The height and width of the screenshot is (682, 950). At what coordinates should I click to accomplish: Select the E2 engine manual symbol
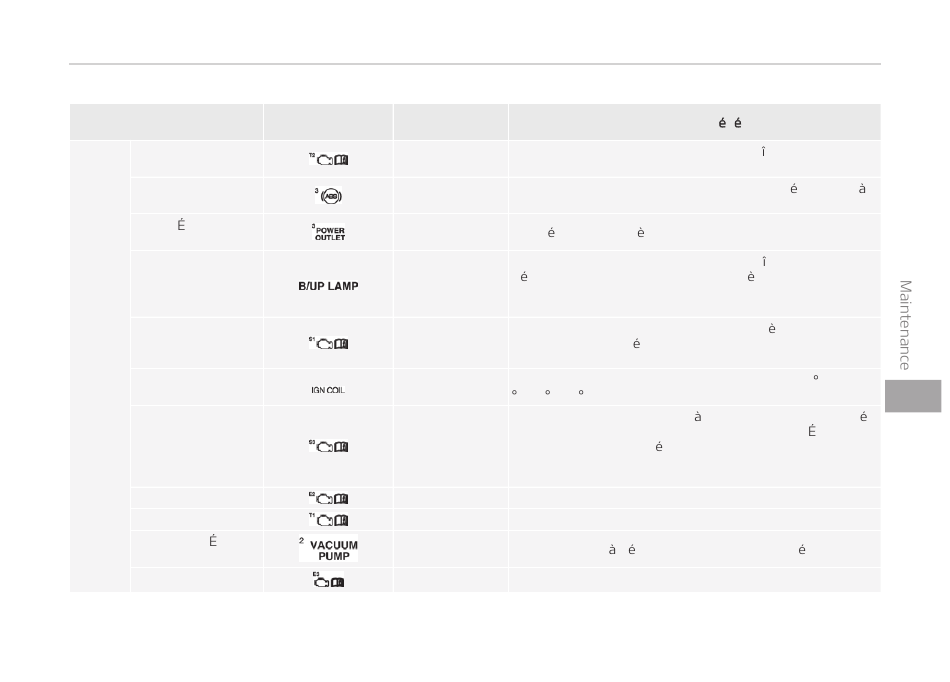328,498
